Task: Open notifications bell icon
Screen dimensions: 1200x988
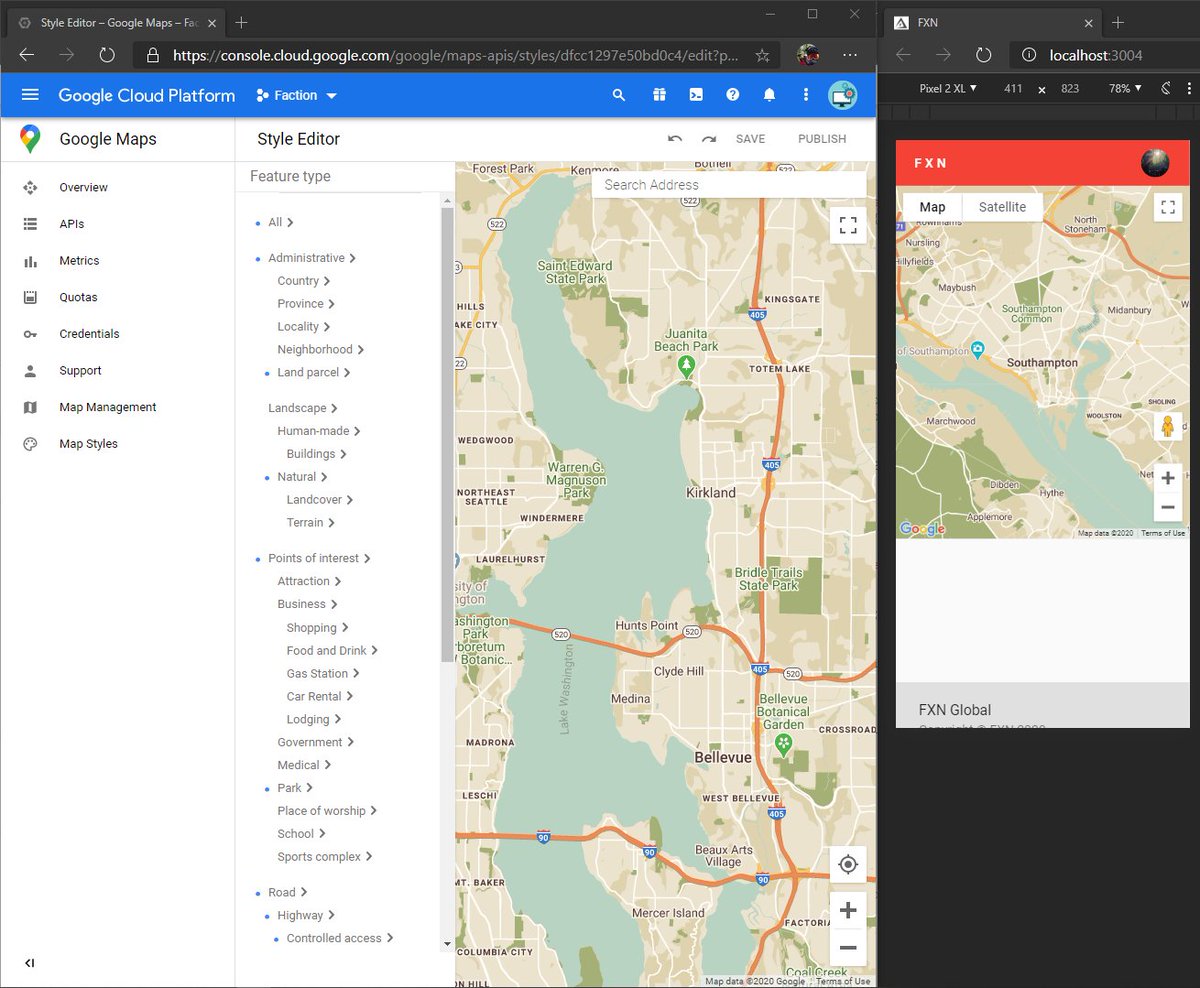Action: (769, 95)
